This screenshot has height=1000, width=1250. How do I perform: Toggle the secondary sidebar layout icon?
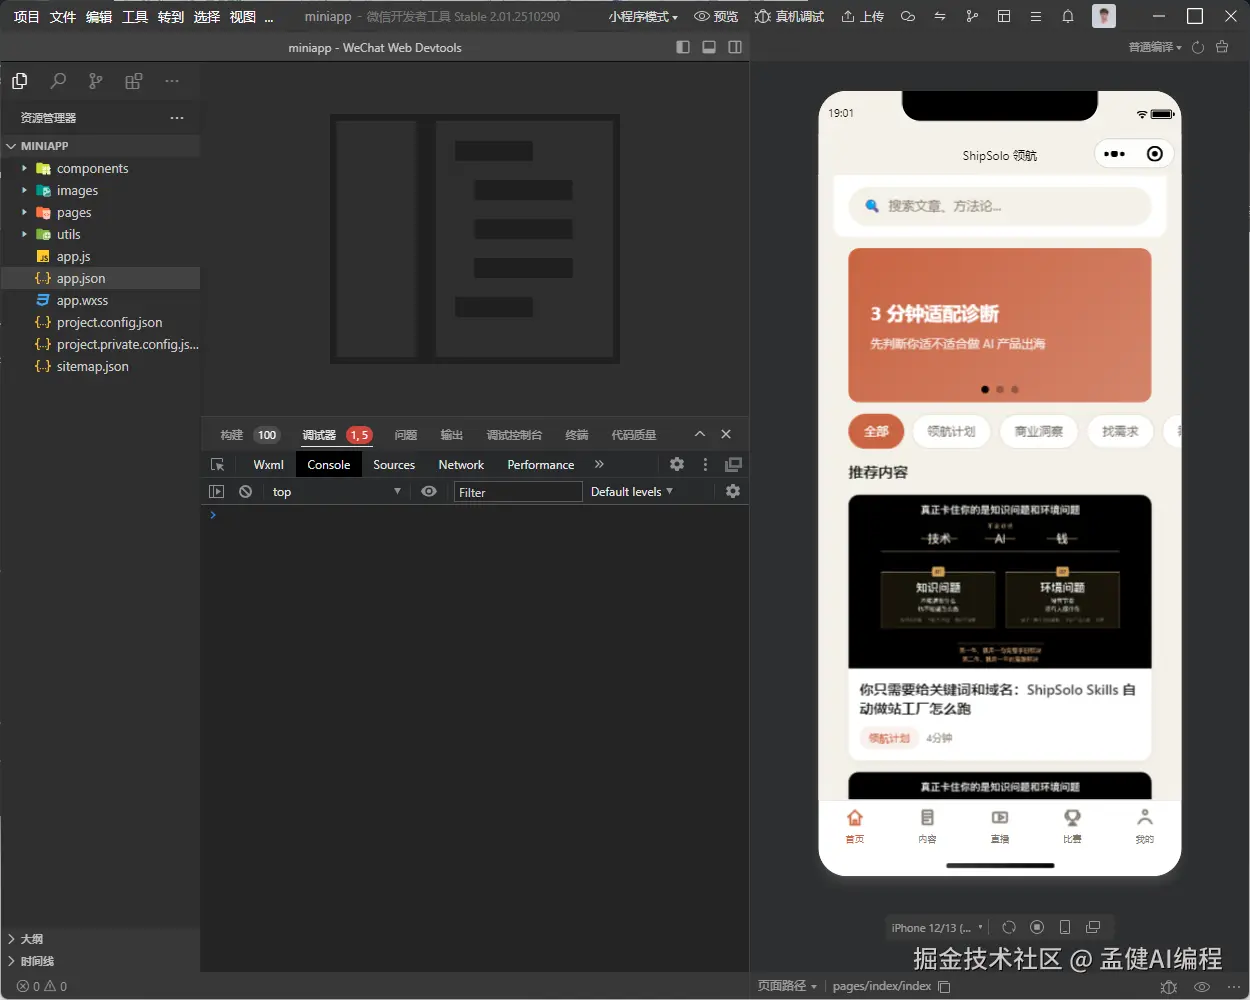coord(735,47)
